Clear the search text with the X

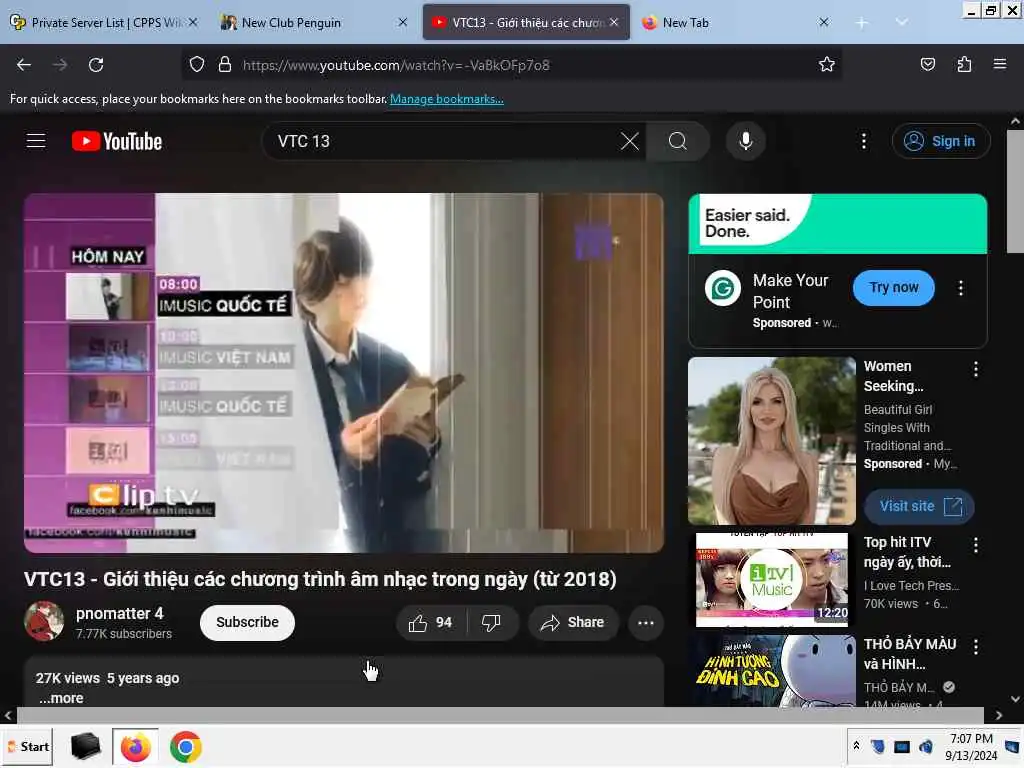pyautogui.click(x=630, y=141)
